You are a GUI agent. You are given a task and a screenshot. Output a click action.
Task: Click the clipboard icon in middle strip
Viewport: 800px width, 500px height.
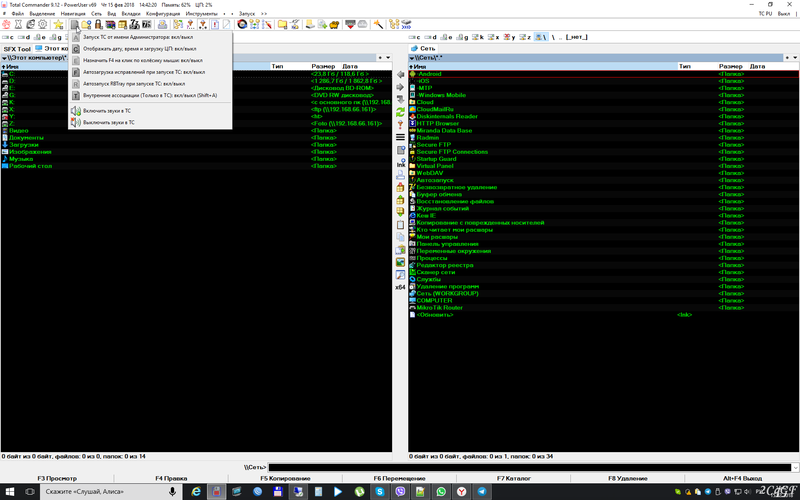[401, 225]
